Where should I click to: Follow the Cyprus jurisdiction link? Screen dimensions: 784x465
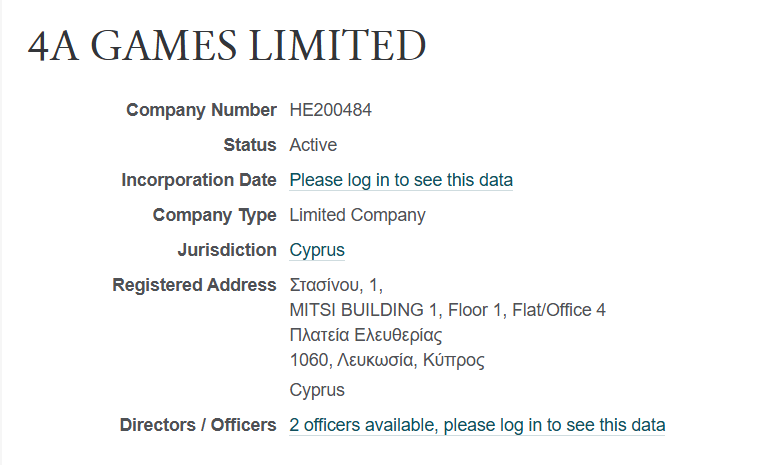tap(317, 250)
